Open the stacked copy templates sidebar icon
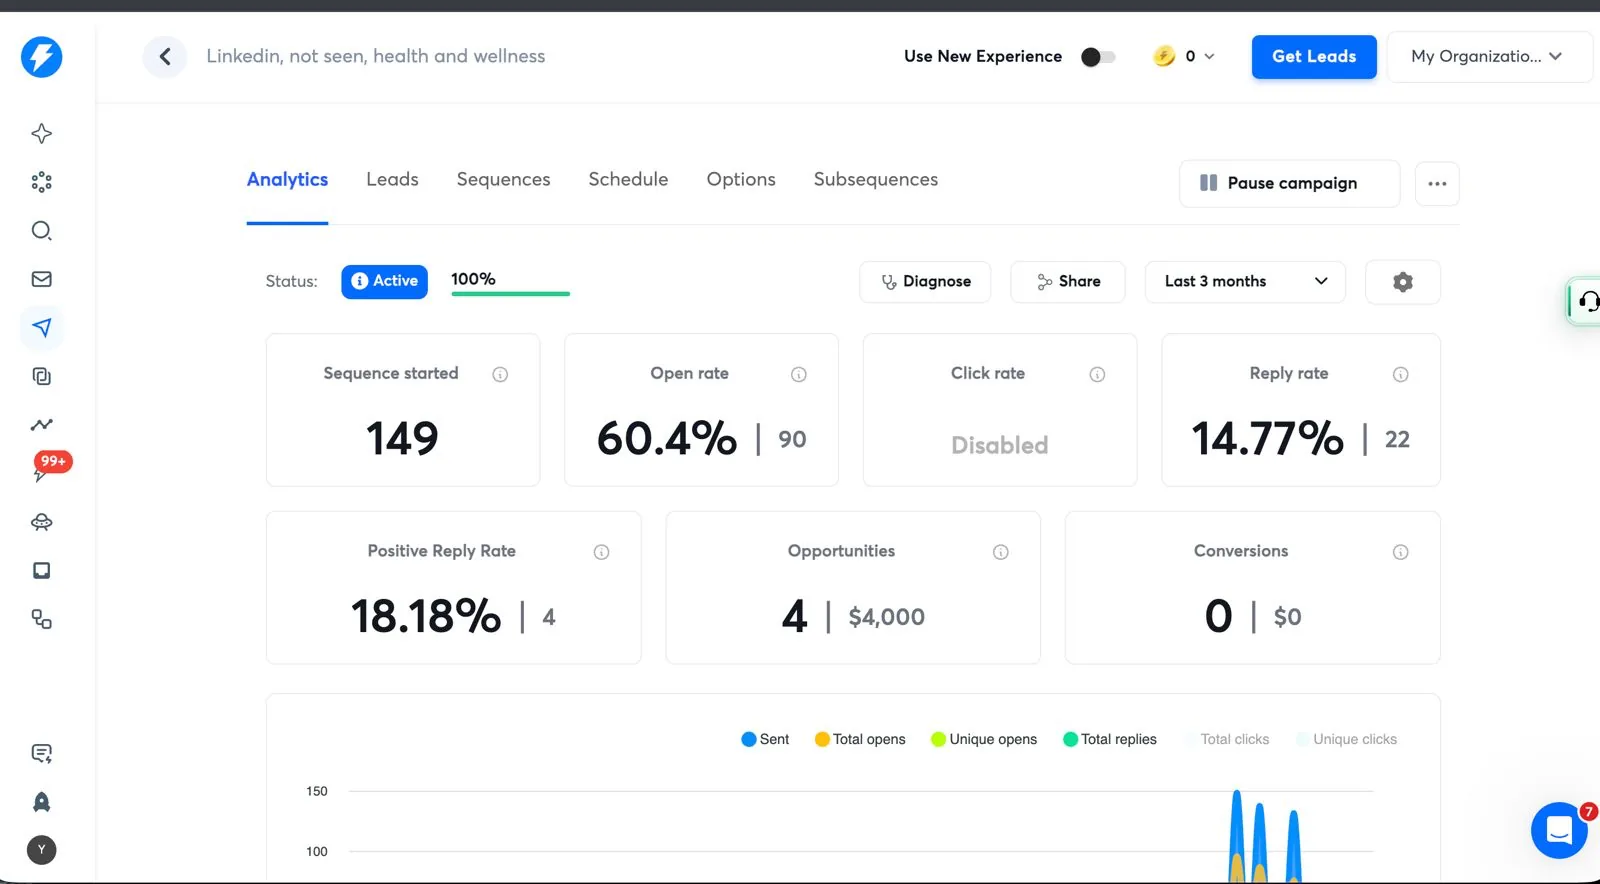 point(41,376)
